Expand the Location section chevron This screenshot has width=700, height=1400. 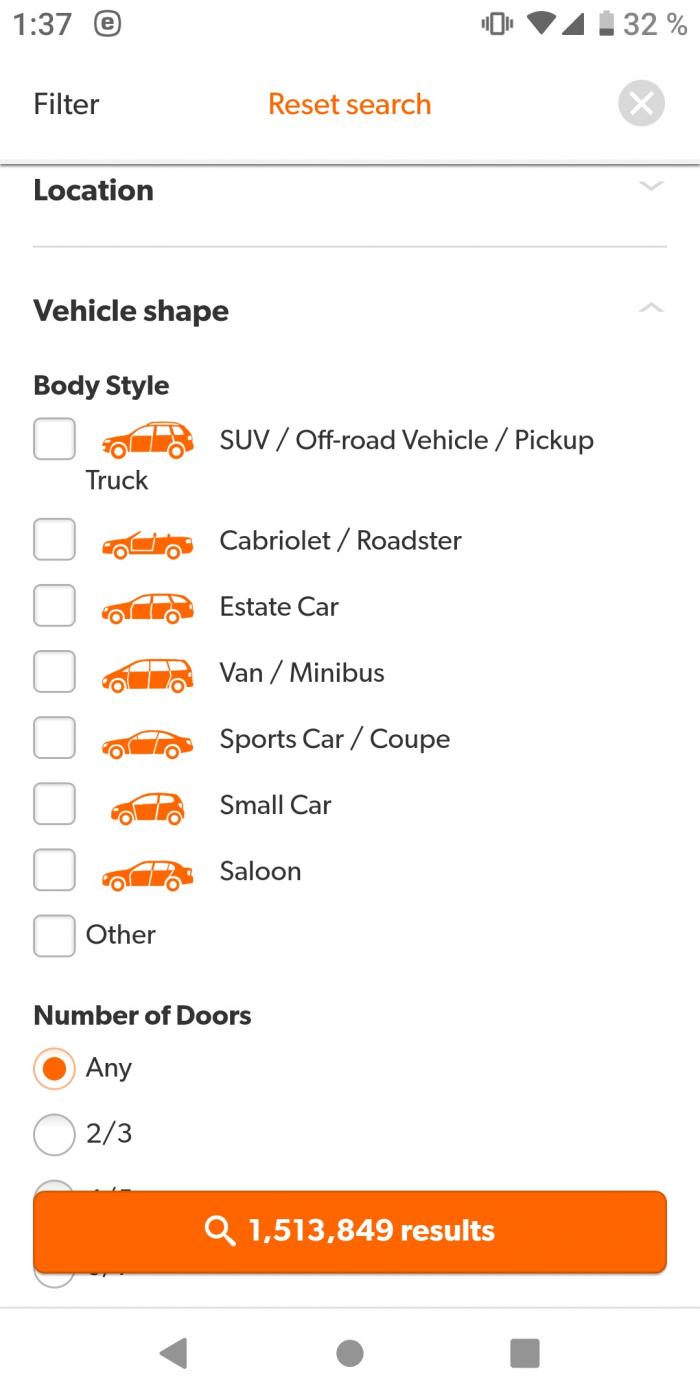(651, 186)
